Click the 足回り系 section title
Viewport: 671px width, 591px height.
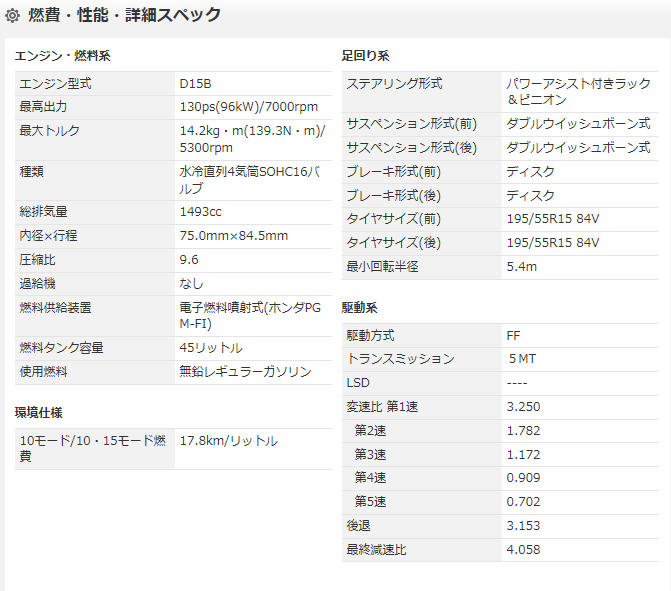365,56
